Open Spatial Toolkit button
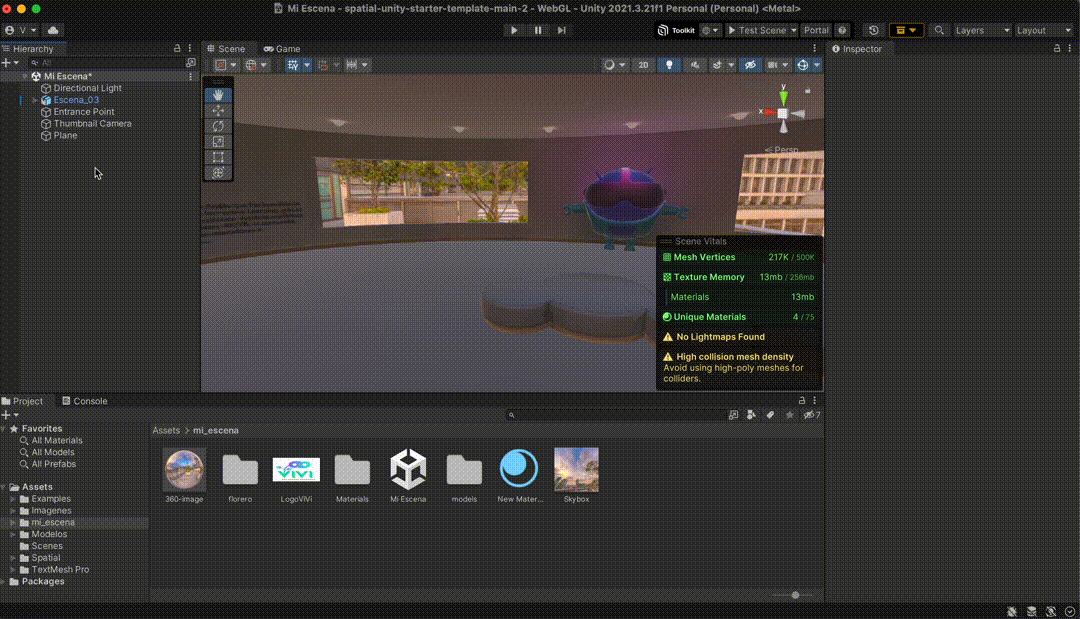Viewport: 1080px width, 619px height. click(x=676, y=30)
